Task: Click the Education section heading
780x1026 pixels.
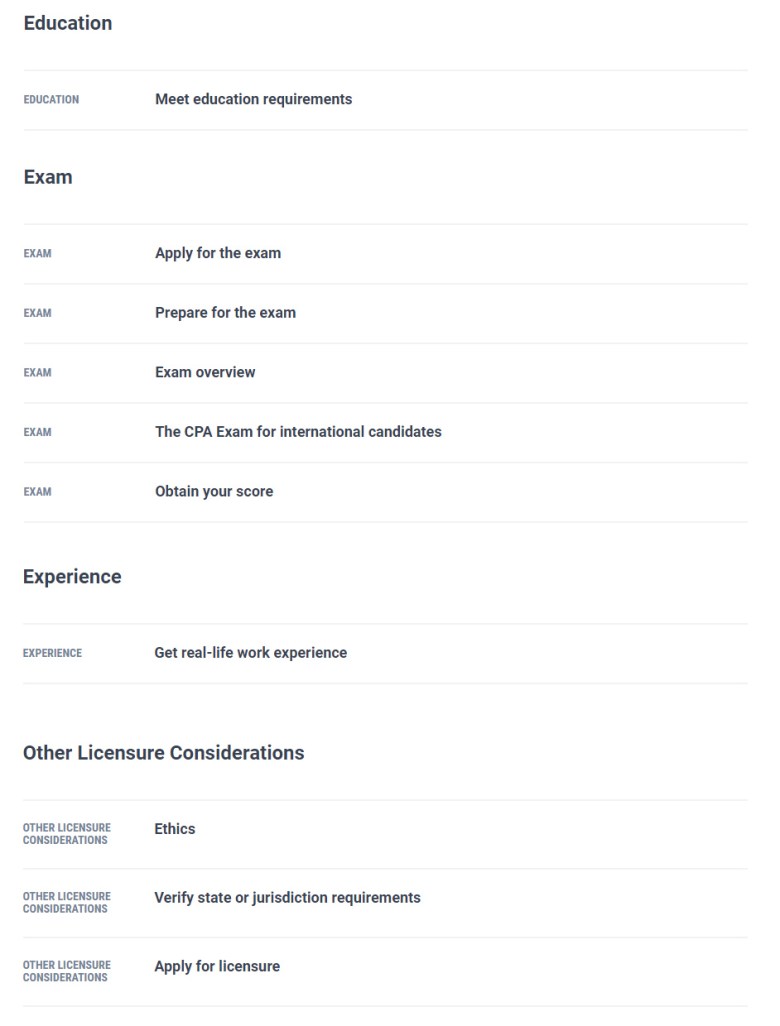Action: [67, 23]
